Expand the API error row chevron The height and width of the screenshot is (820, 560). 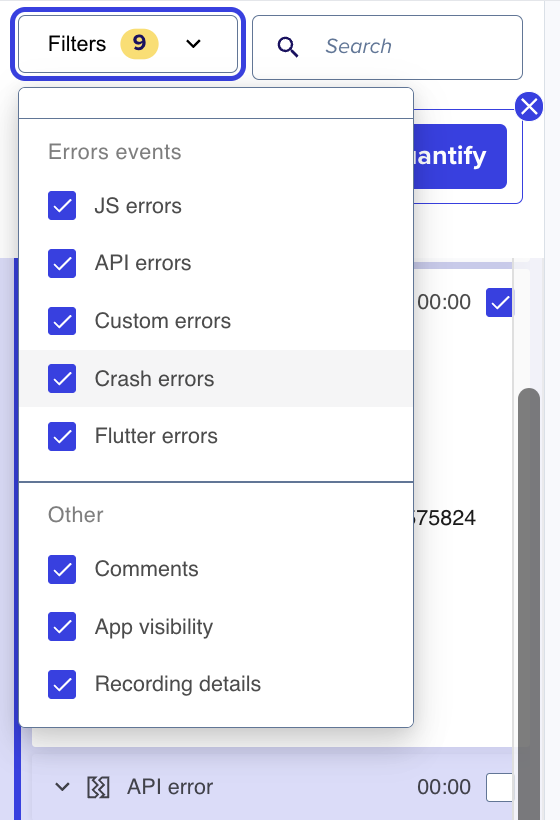(x=62, y=787)
